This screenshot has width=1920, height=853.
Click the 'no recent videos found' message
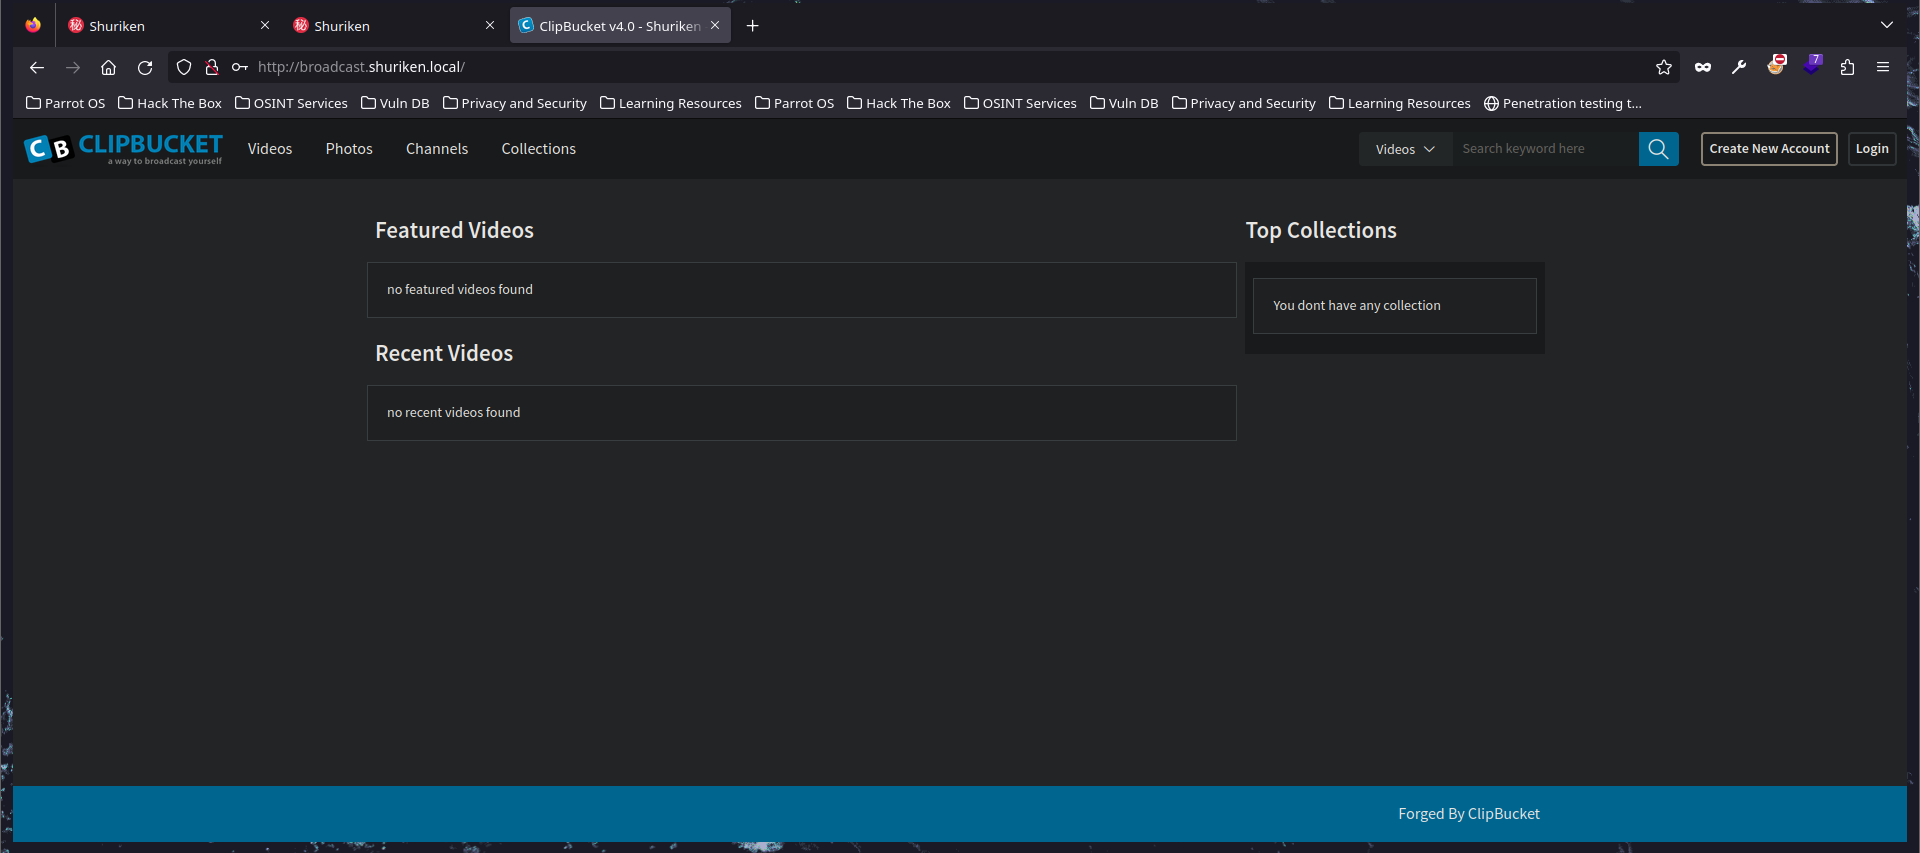tap(454, 412)
